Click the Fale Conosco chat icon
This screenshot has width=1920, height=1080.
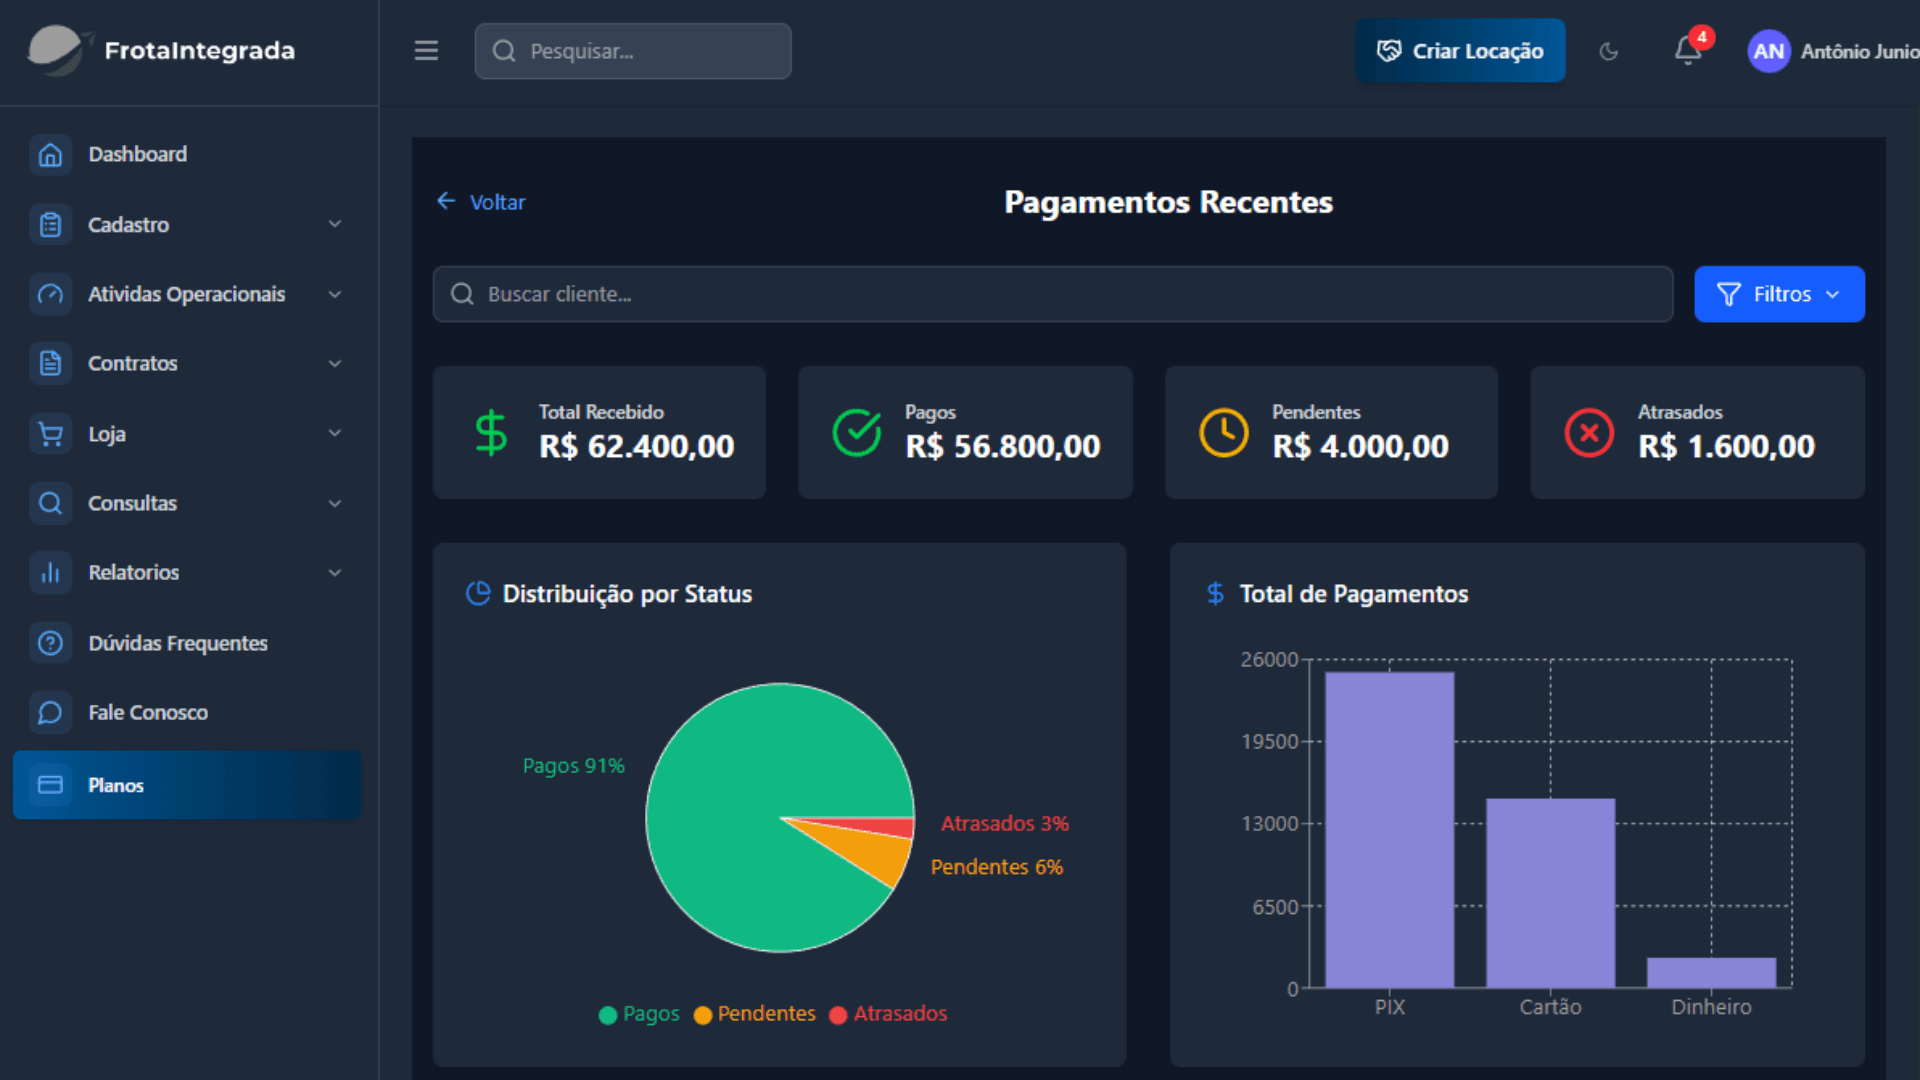pyautogui.click(x=50, y=713)
